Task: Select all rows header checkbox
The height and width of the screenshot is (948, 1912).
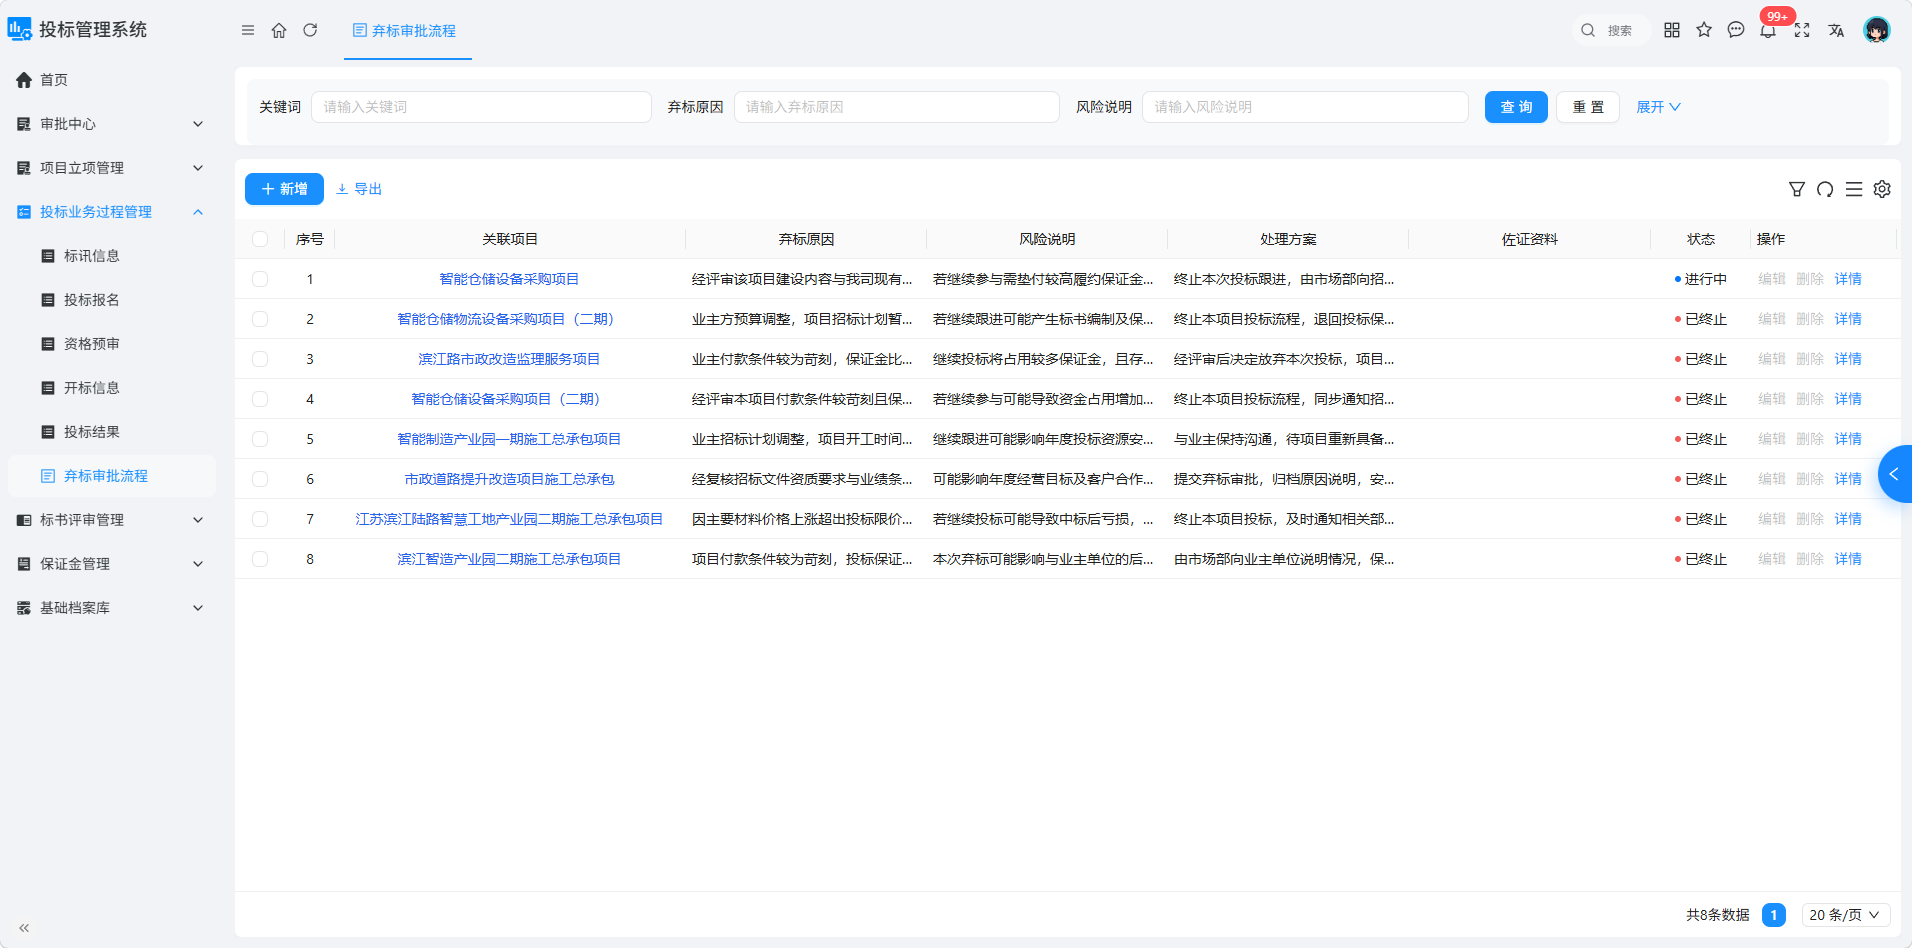Action: 260,239
